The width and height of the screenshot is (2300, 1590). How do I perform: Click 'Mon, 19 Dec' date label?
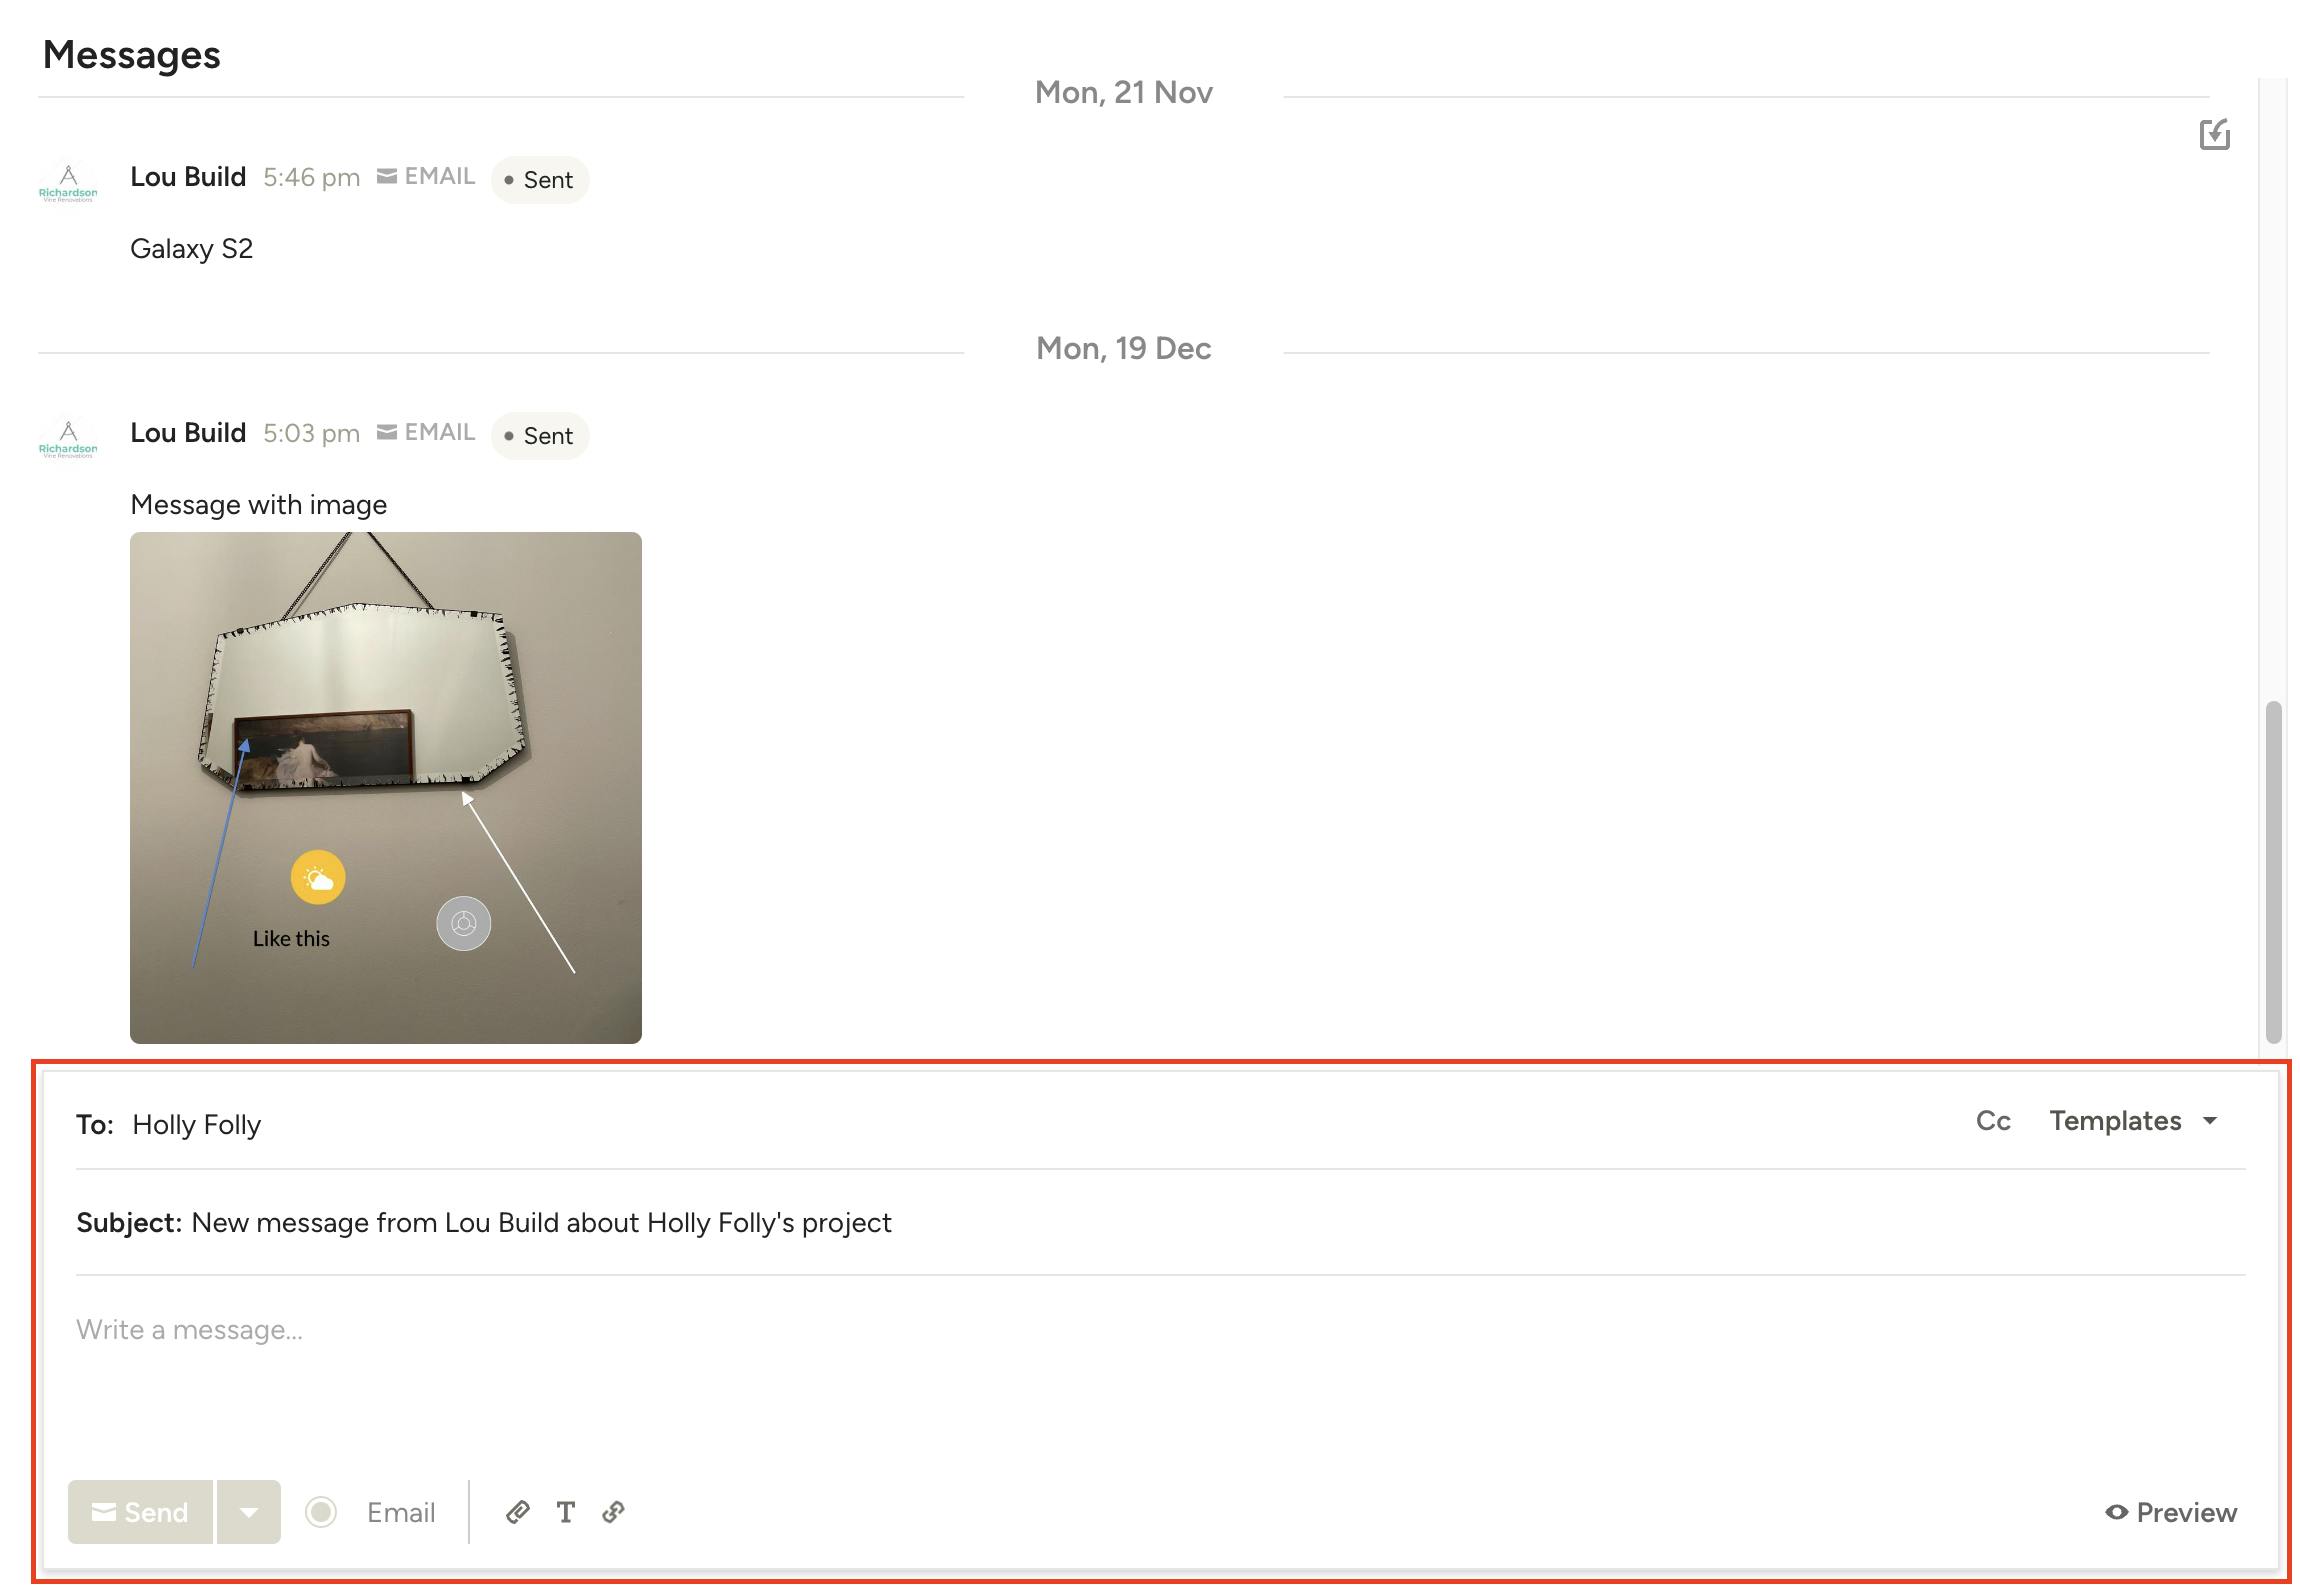(x=1123, y=348)
